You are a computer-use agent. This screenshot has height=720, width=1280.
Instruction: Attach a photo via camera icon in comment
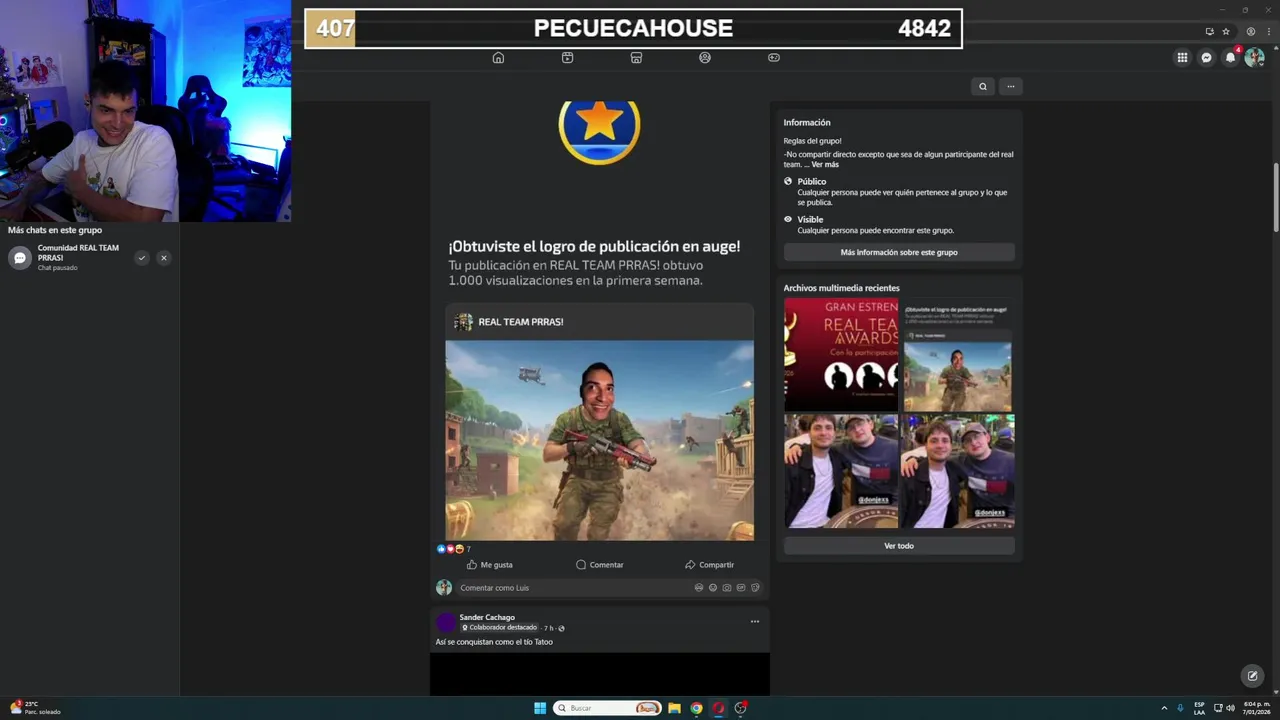(x=727, y=588)
